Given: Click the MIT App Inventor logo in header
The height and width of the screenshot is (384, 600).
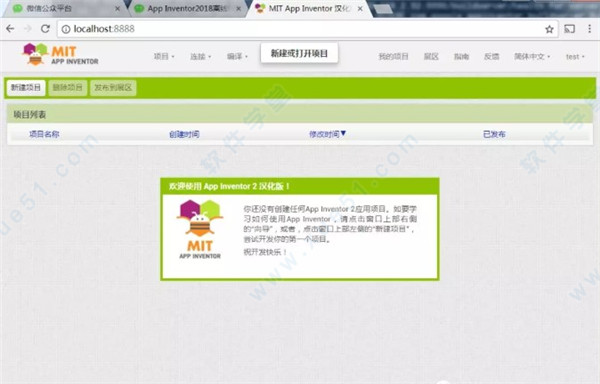Looking at the screenshot, I should point(60,54).
